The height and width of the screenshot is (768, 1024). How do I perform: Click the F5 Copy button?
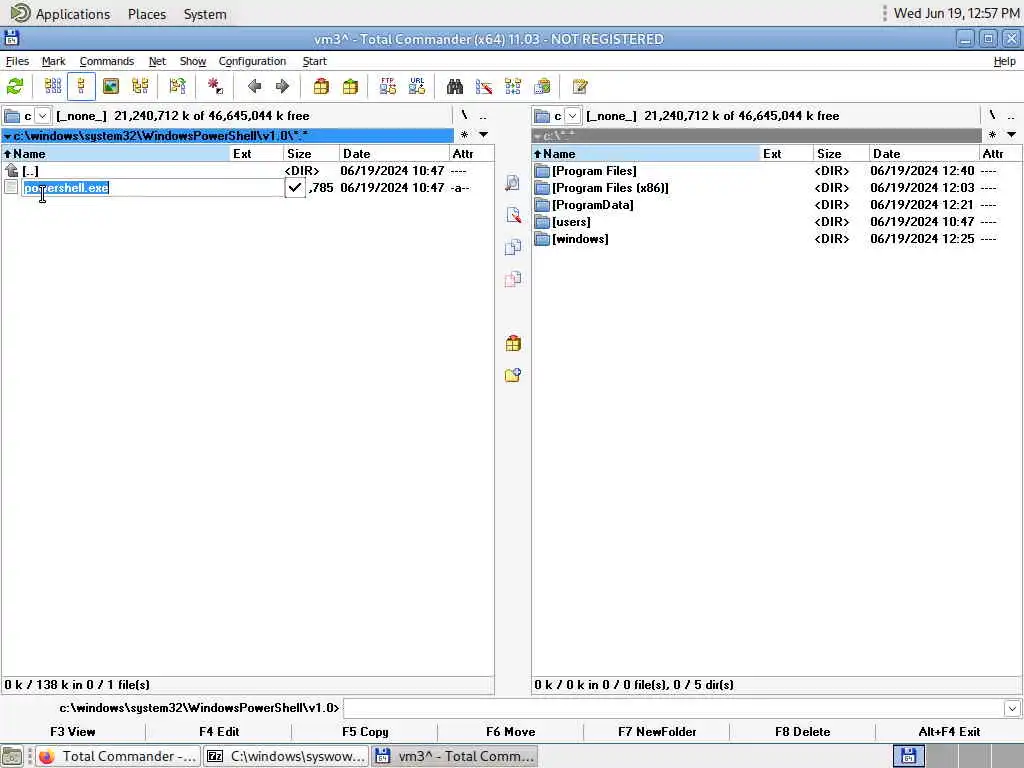click(x=365, y=731)
